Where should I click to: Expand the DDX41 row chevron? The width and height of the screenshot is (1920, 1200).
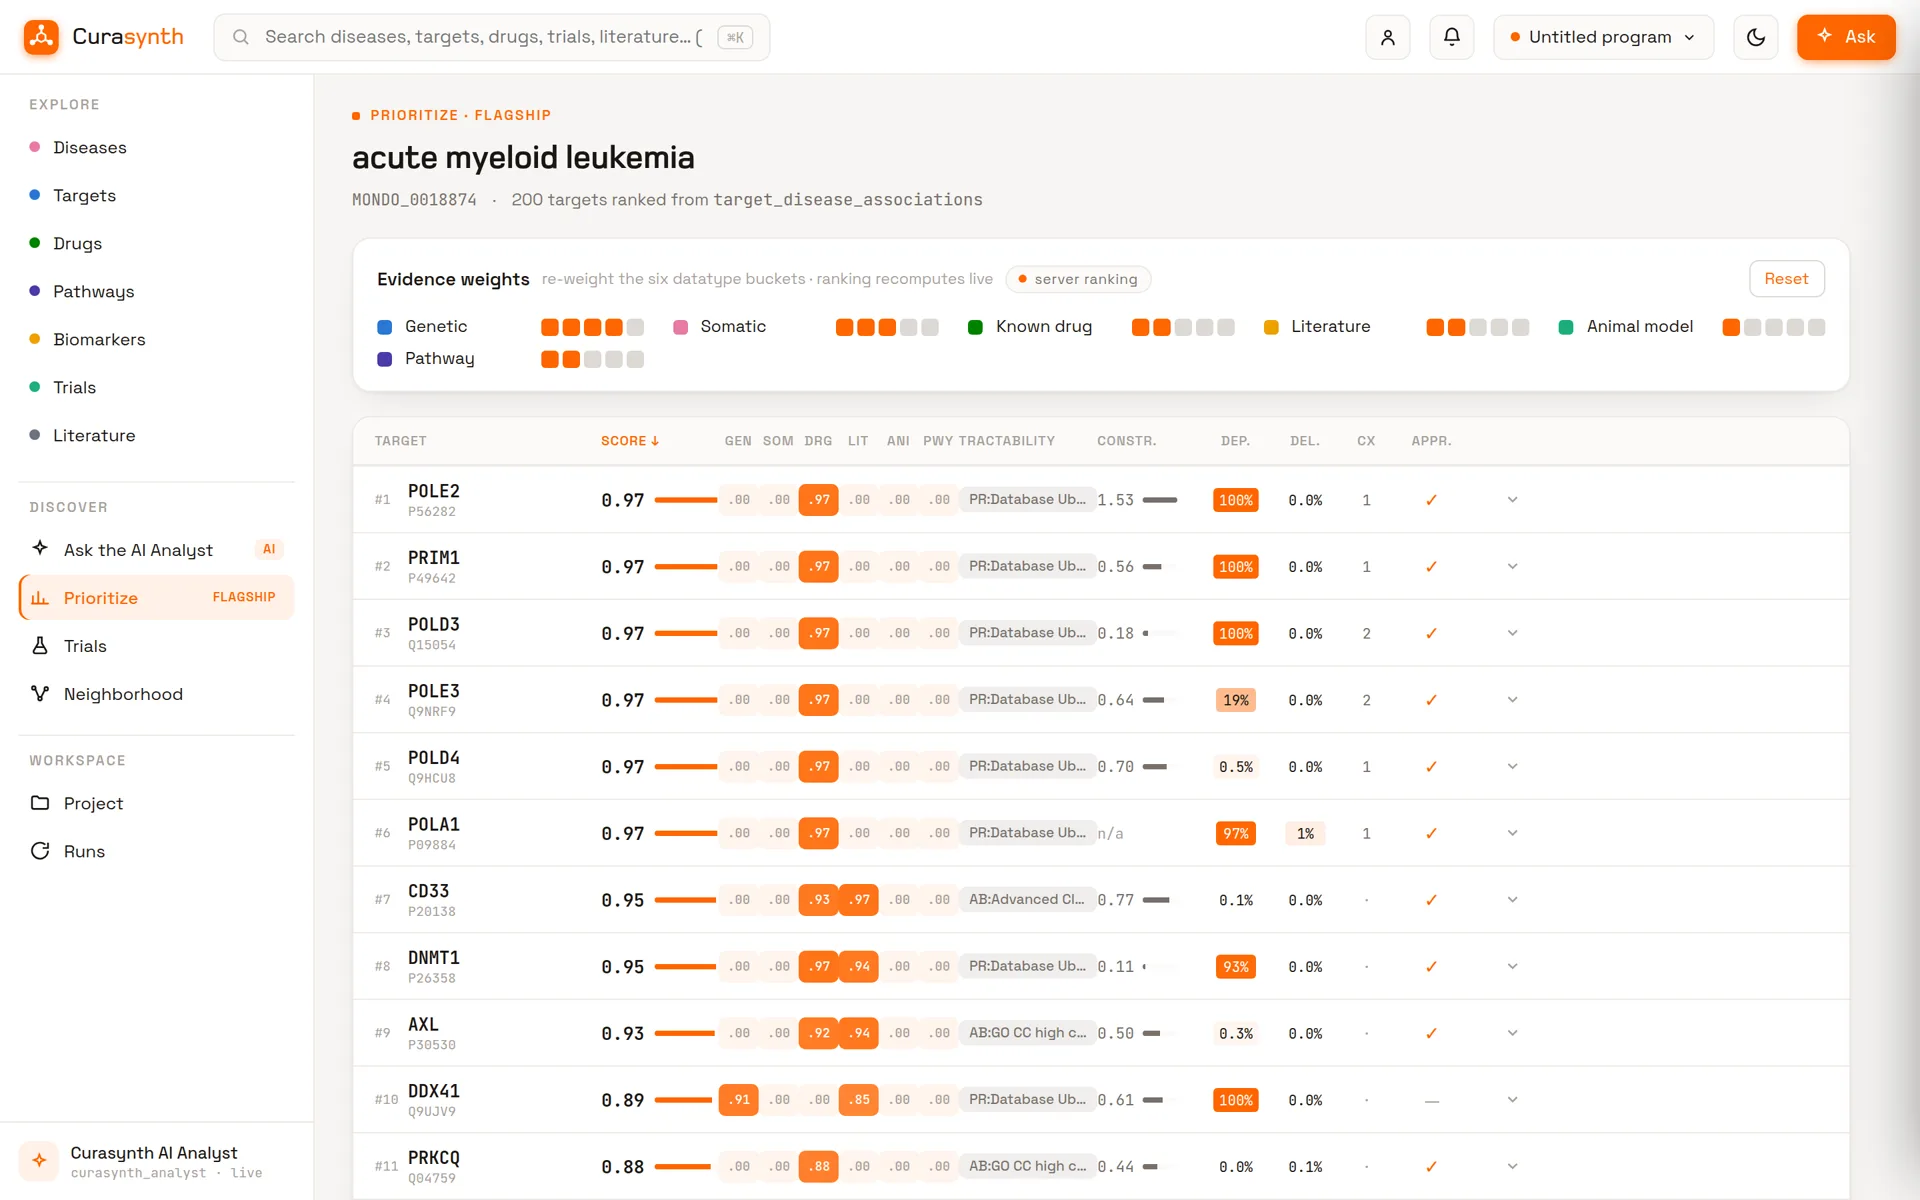1512,1100
